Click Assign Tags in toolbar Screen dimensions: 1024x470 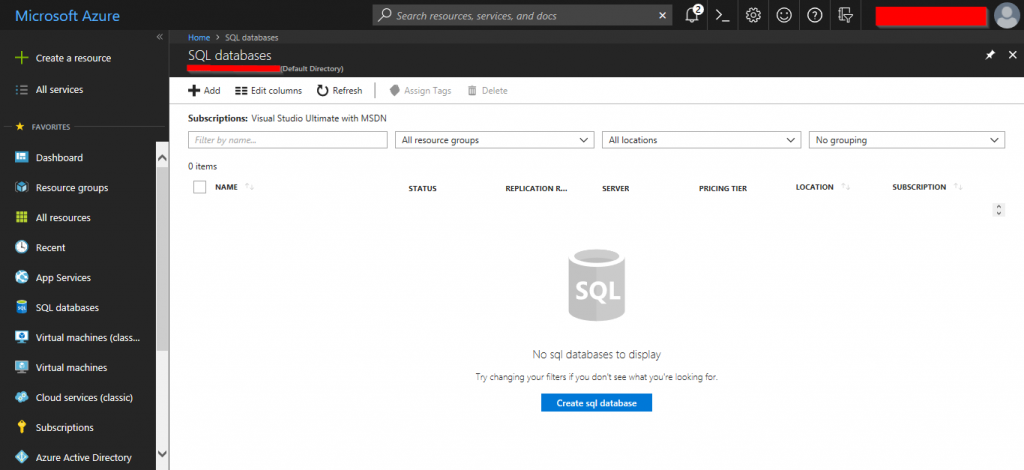(420, 91)
